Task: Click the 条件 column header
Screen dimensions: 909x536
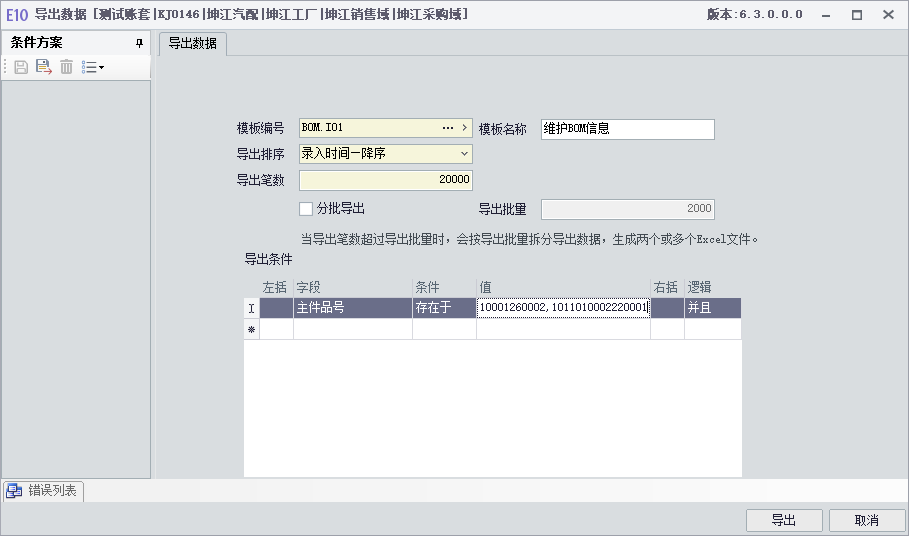Action: pos(445,287)
